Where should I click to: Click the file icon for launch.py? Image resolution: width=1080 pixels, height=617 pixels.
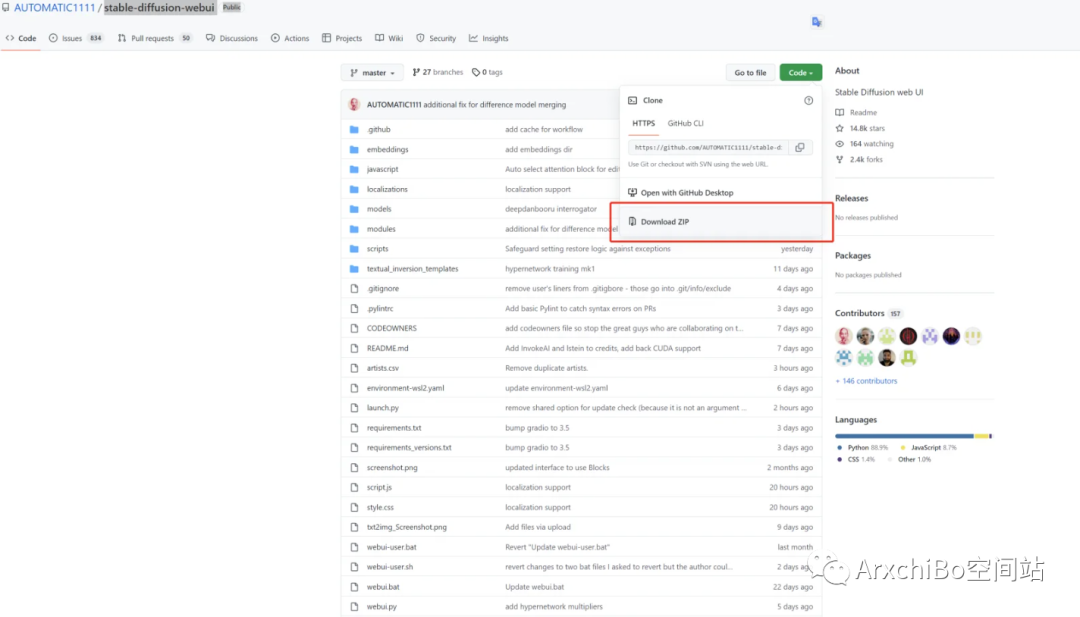pos(354,408)
